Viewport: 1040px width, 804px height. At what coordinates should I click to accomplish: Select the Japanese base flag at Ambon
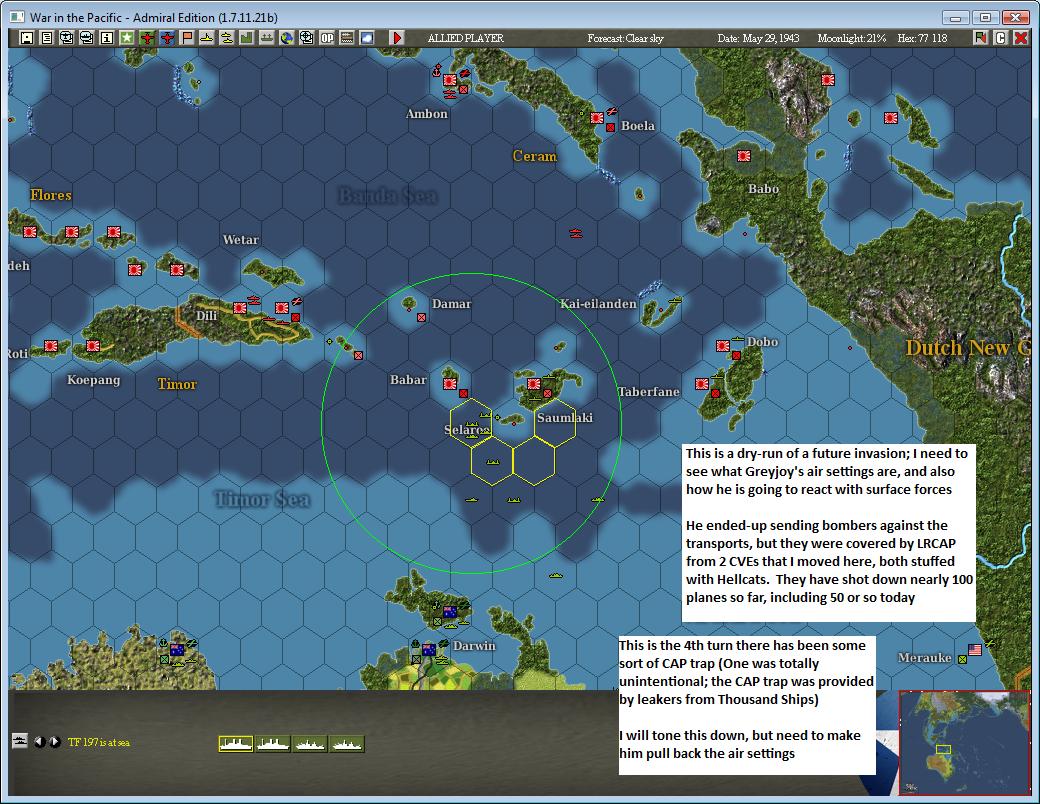(450, 80)
